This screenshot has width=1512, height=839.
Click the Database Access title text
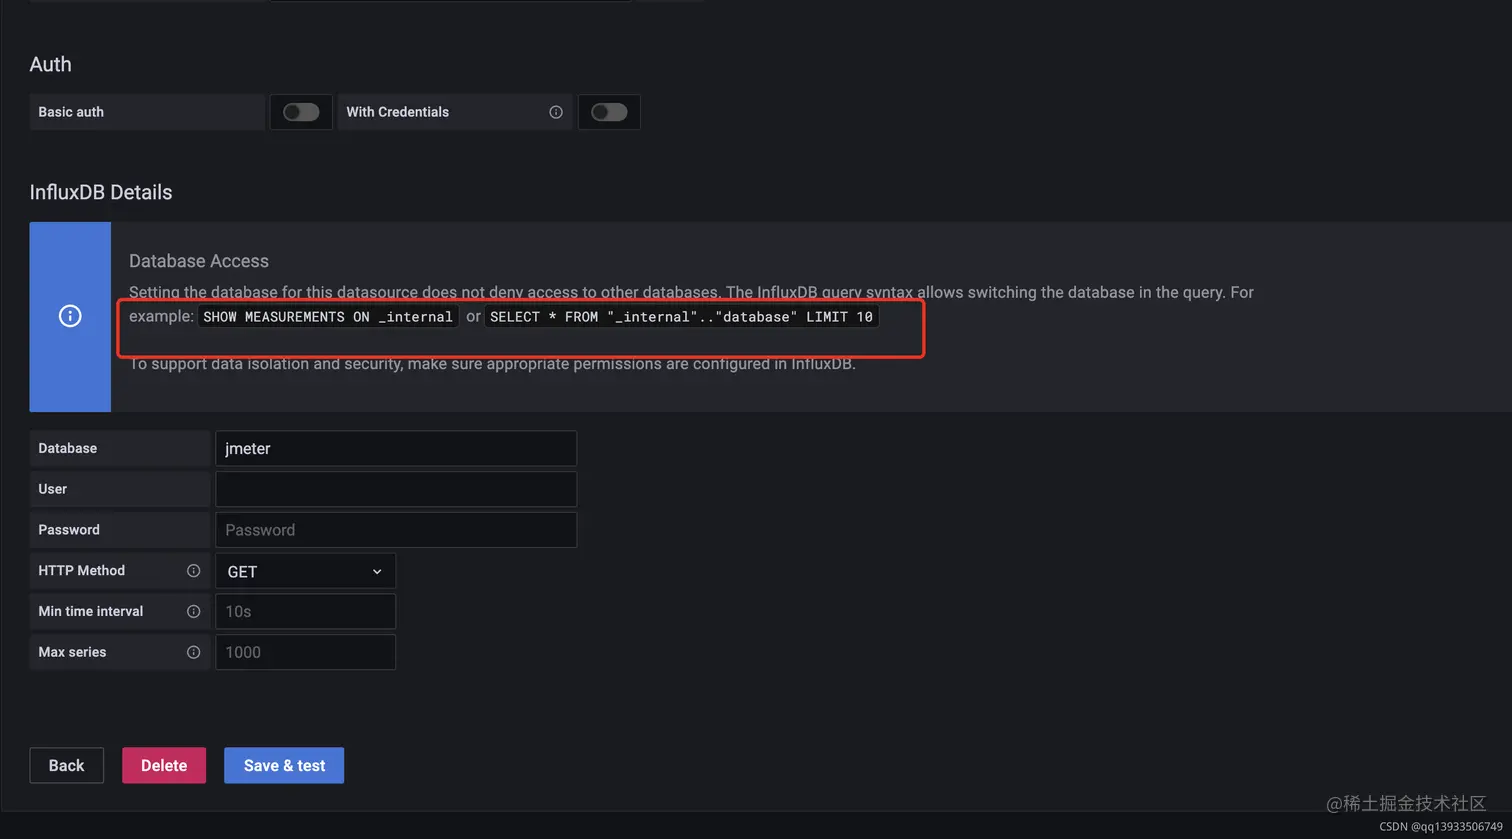(x=199, y=261)
